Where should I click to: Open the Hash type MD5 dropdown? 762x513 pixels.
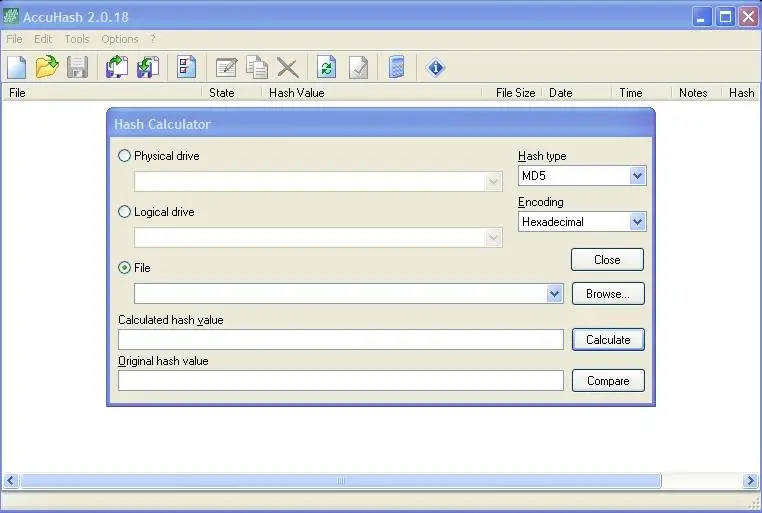coord(637,175)
